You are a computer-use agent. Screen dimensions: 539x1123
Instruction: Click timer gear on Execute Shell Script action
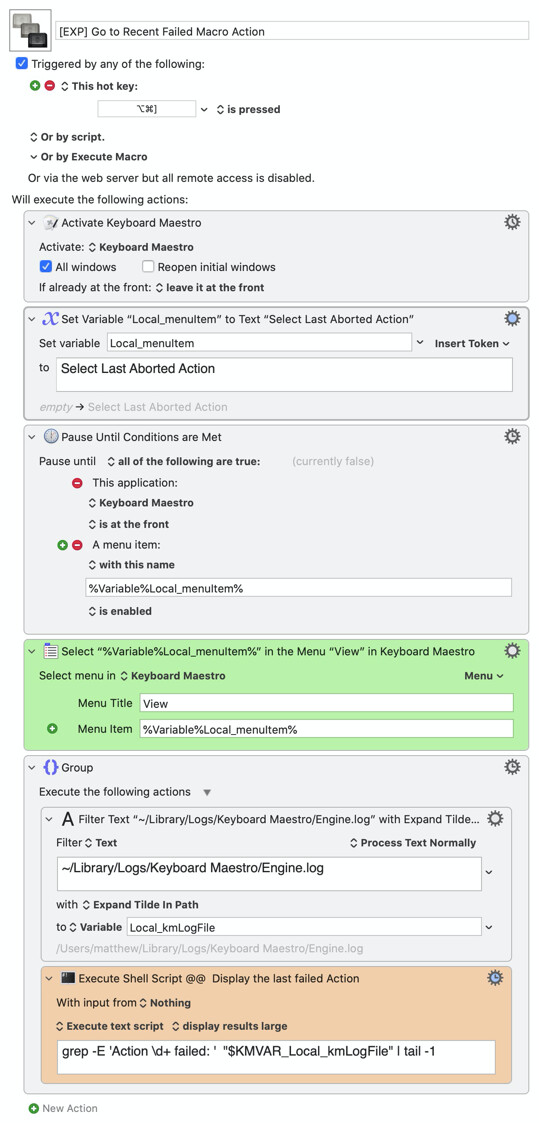495,978
